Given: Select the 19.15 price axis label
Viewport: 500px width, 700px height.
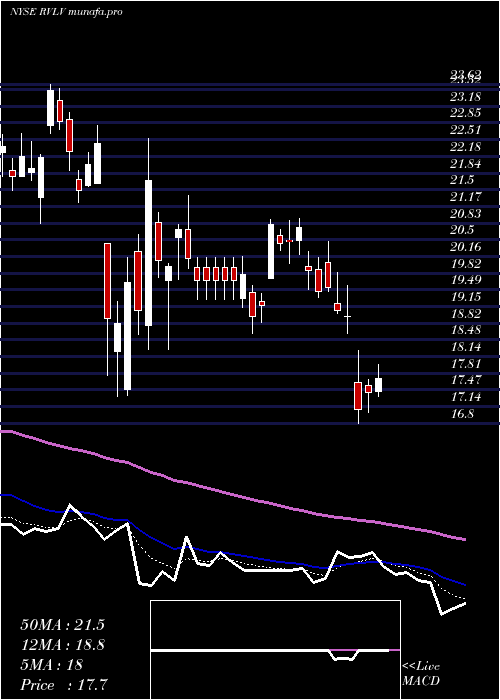Looking at the screenshot, I should (x=465, y=297).
